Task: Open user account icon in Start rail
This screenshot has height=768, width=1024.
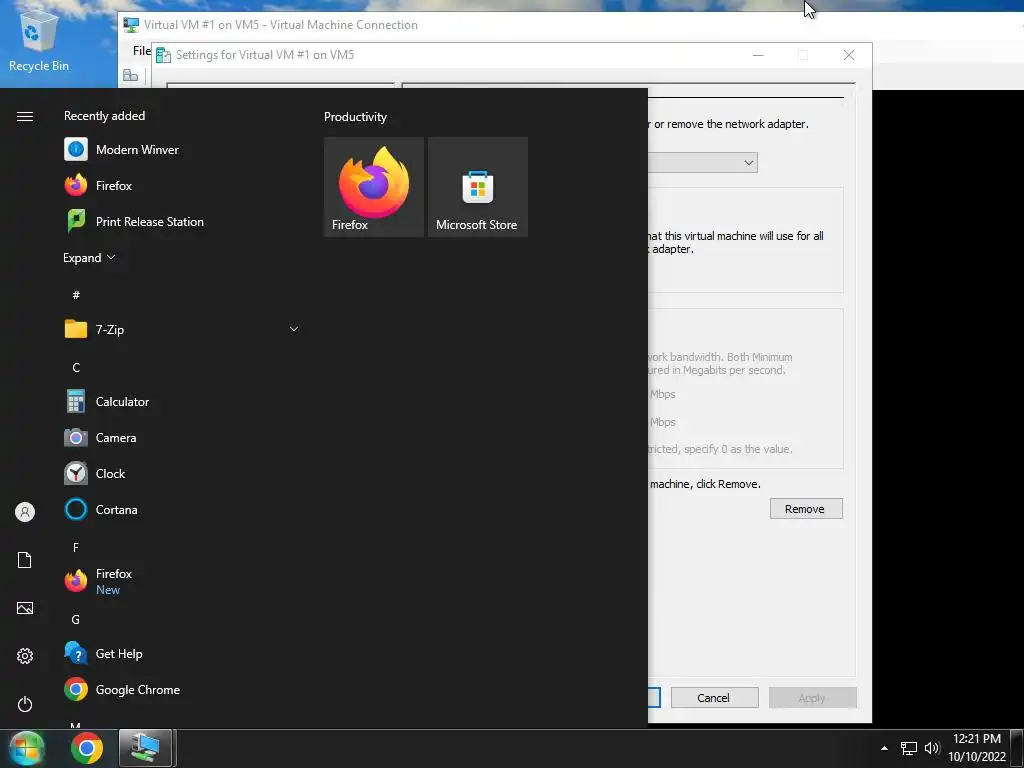Action: [25, 512]
